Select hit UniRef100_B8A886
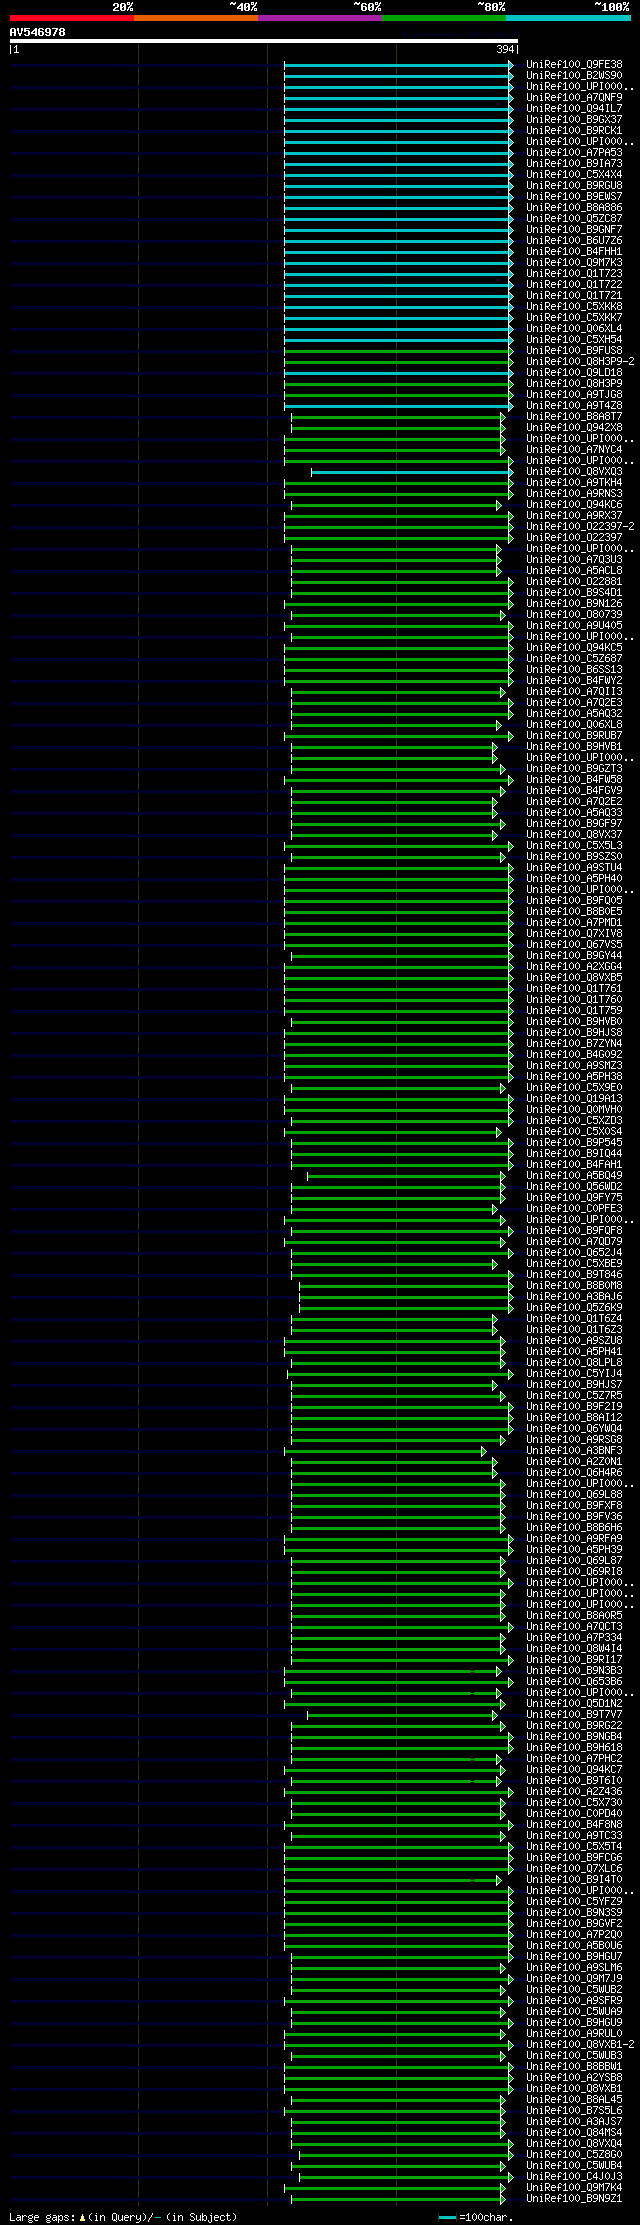This screenshot has height=2225, width=640. [574, 208]
